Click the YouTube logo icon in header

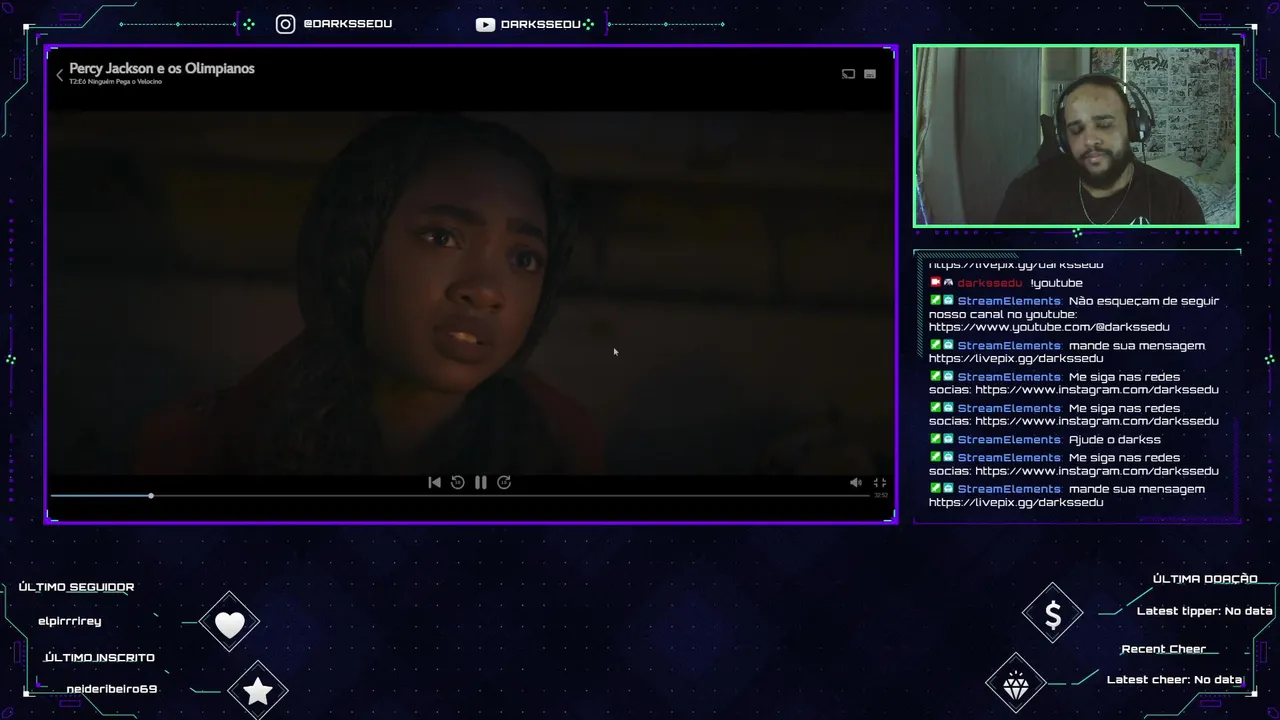click(485, 24)
